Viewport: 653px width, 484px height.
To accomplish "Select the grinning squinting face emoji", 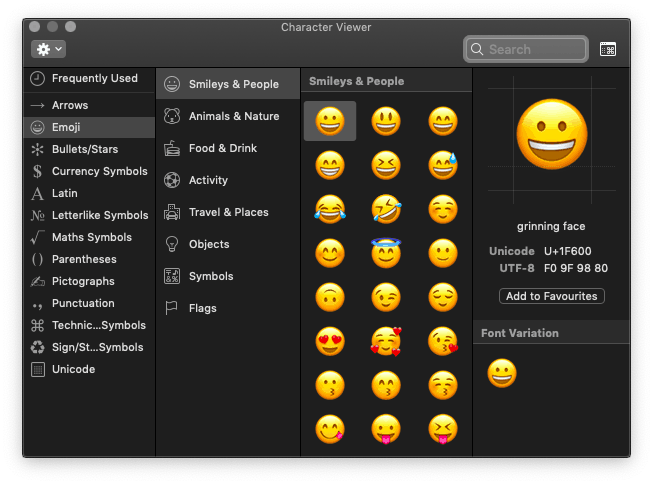I will (x=386, y=165).
